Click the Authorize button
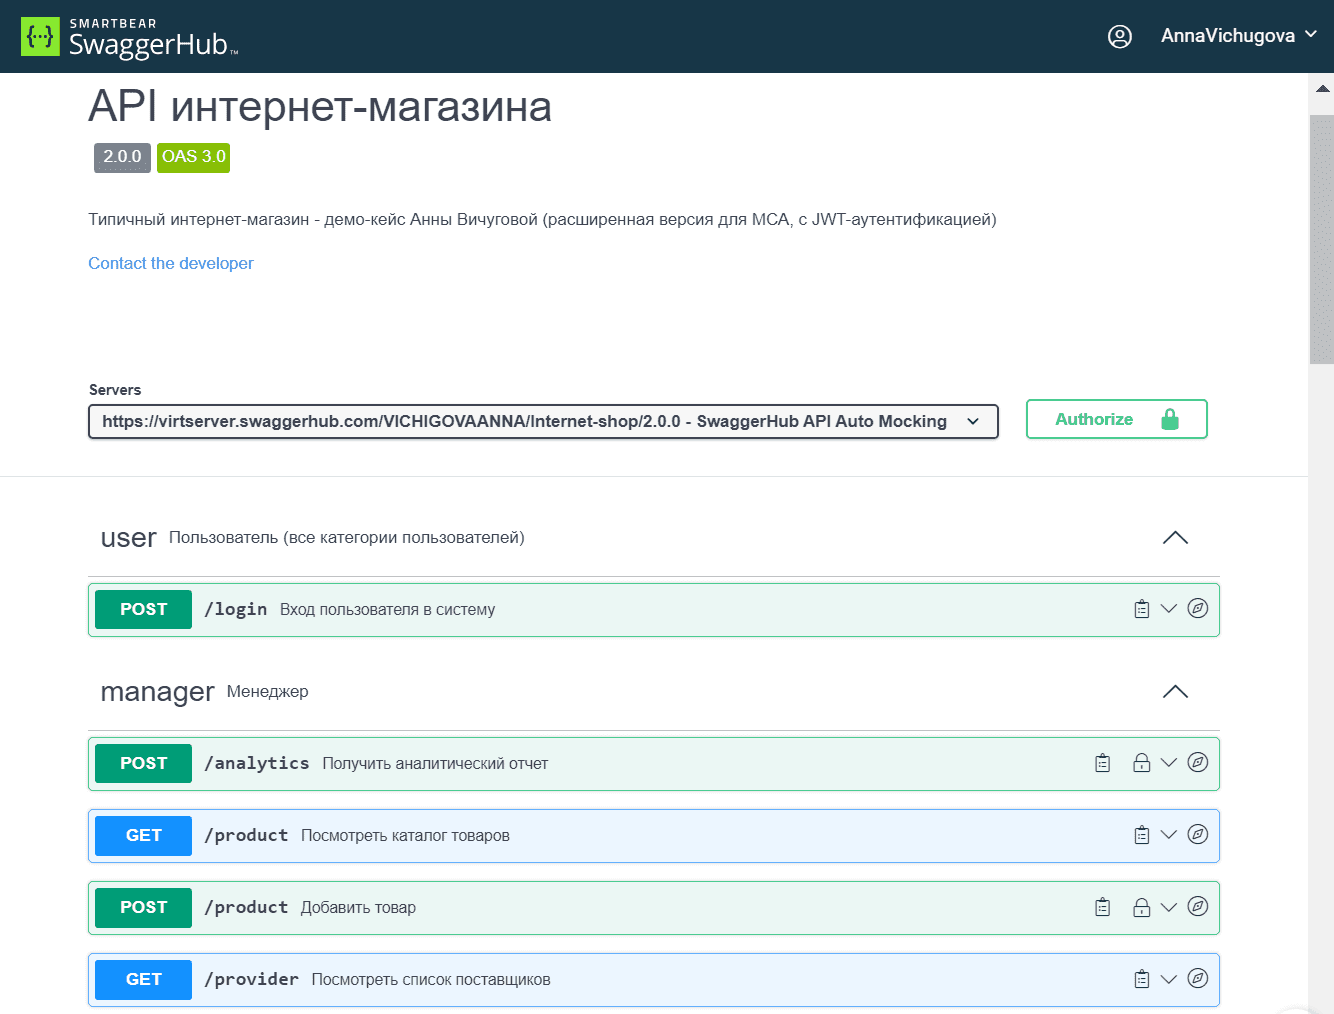 [x=1116, y=419]
